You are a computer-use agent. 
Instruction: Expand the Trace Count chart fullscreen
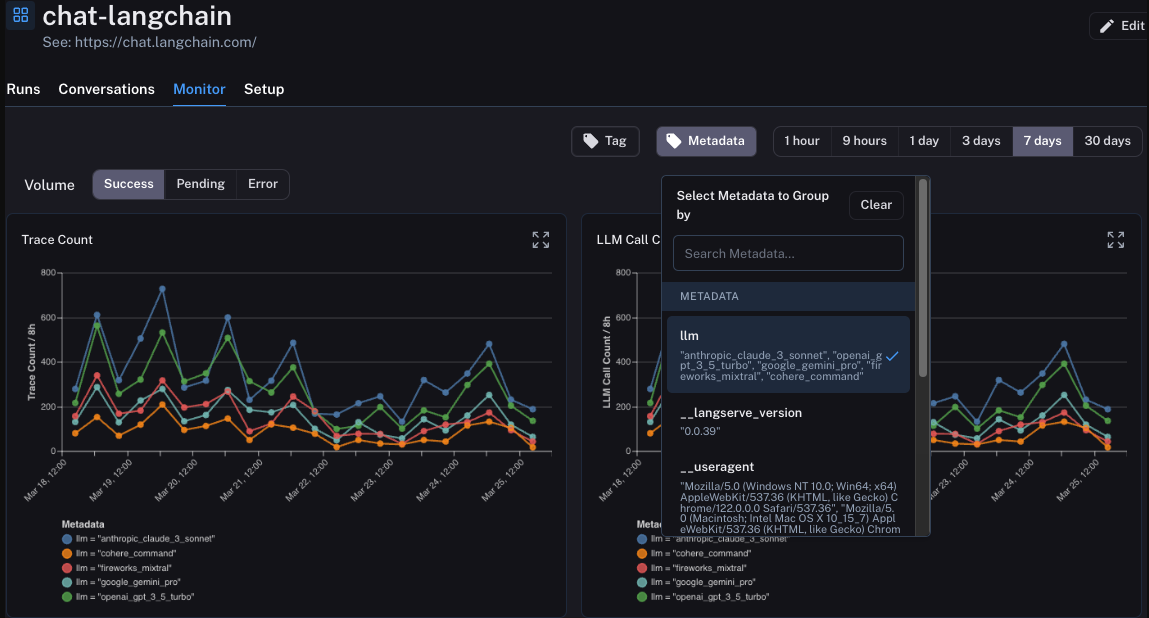pos(541,240)
